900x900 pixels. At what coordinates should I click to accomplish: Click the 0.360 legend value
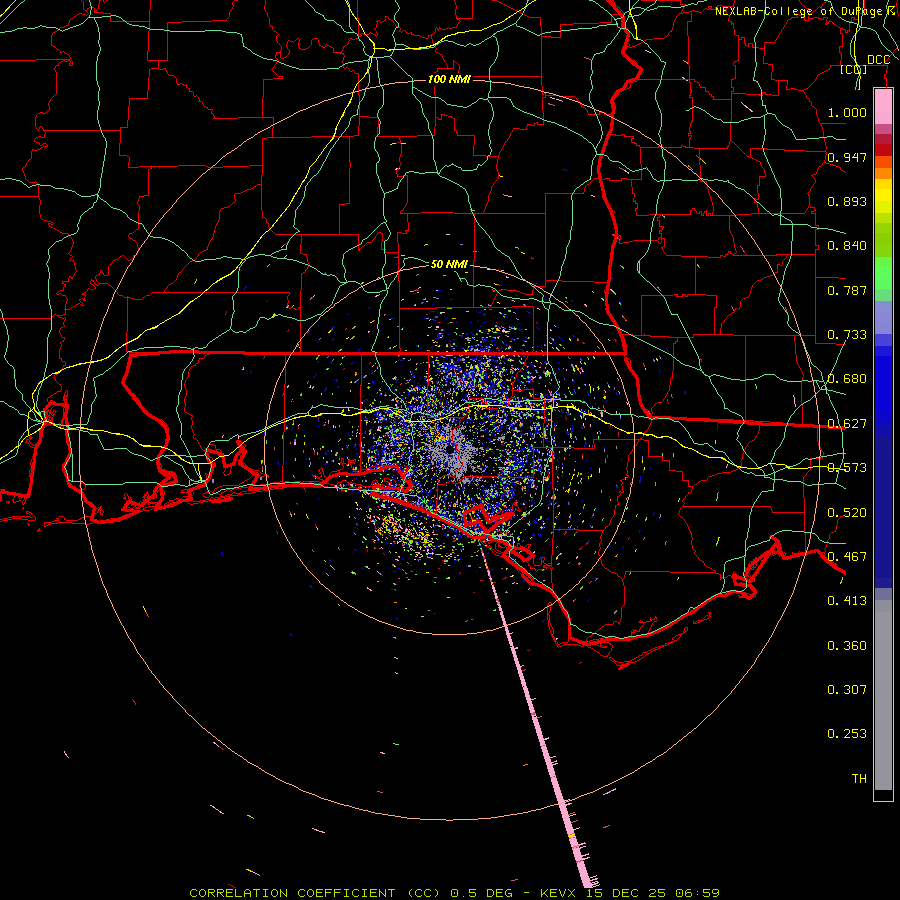click(847, 646)
